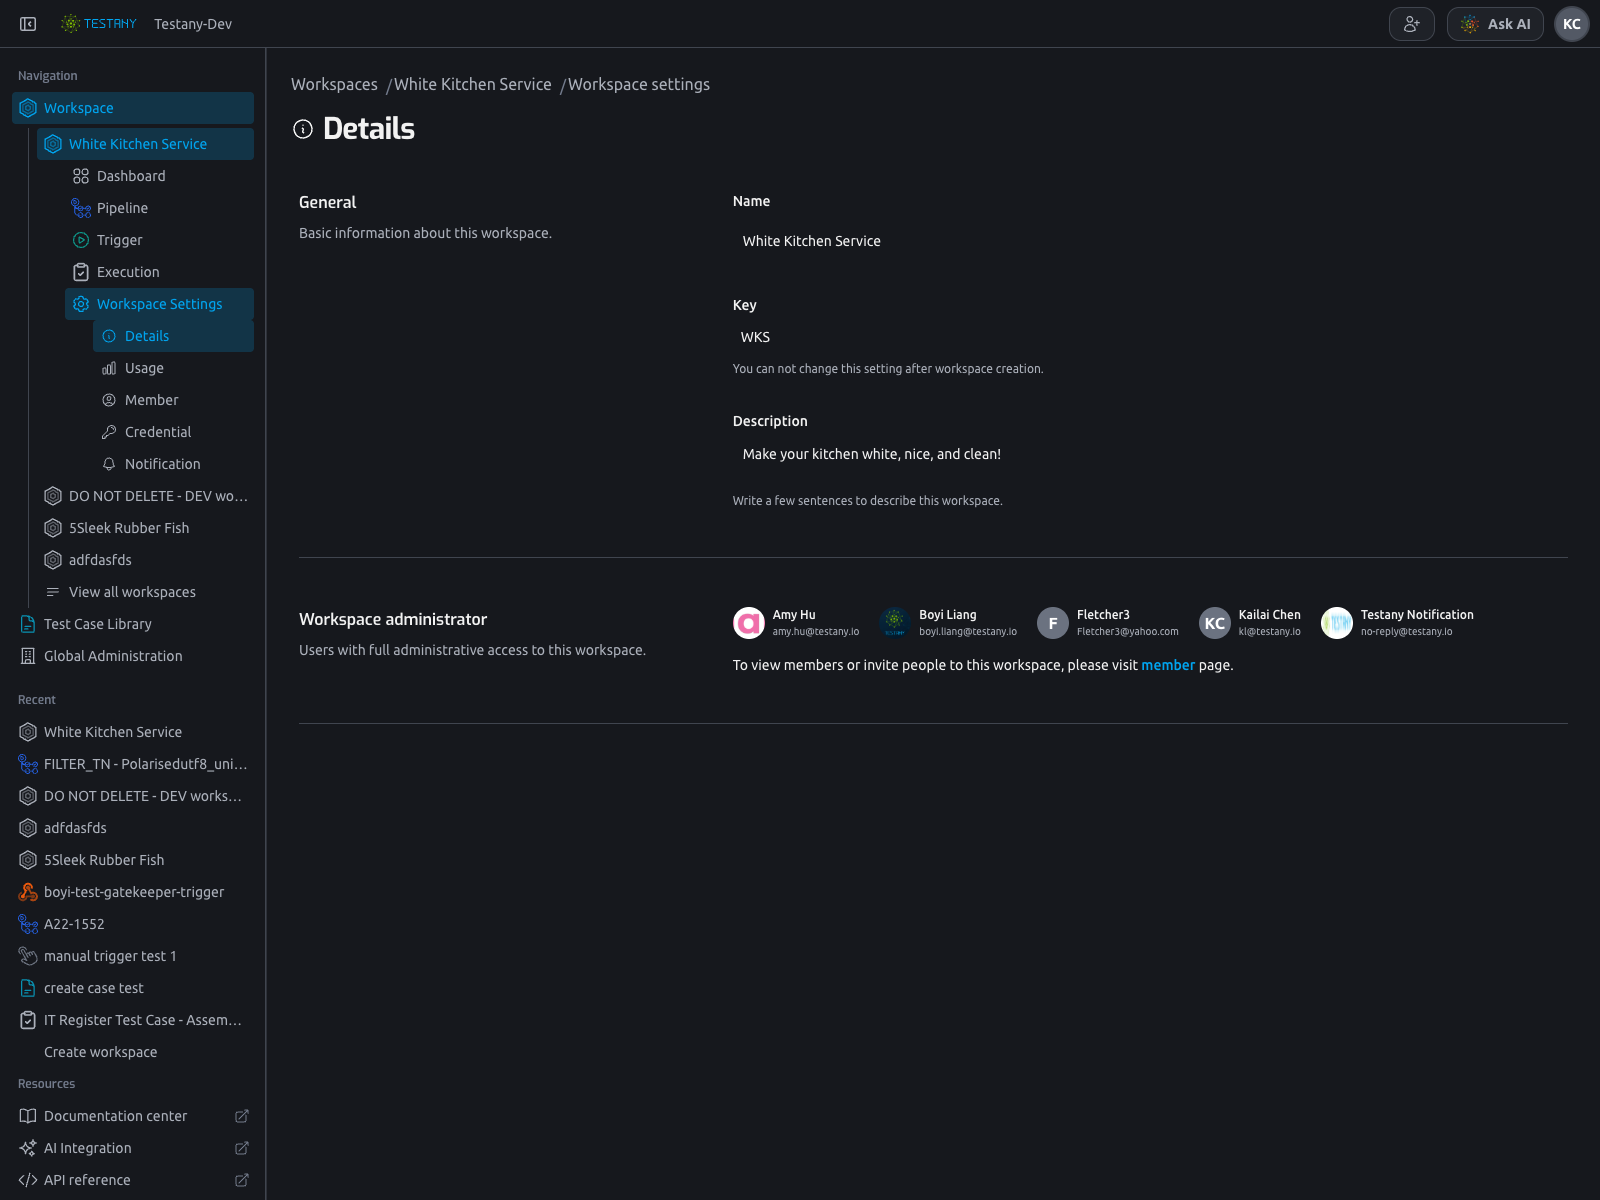Viewport: 1600px width, 1200px height.
Task: Open recent item A22-1552
Action: point(133,924)
